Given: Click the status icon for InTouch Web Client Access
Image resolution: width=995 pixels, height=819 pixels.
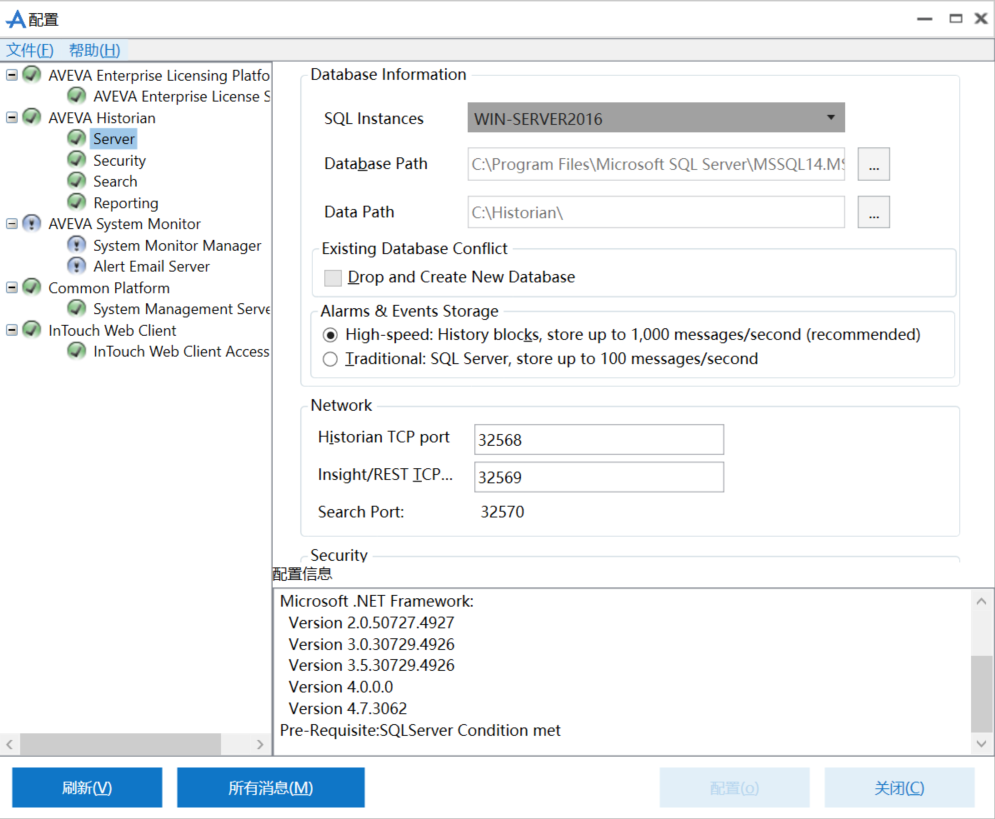Looking at the screenshot, I should pos(76,351).
